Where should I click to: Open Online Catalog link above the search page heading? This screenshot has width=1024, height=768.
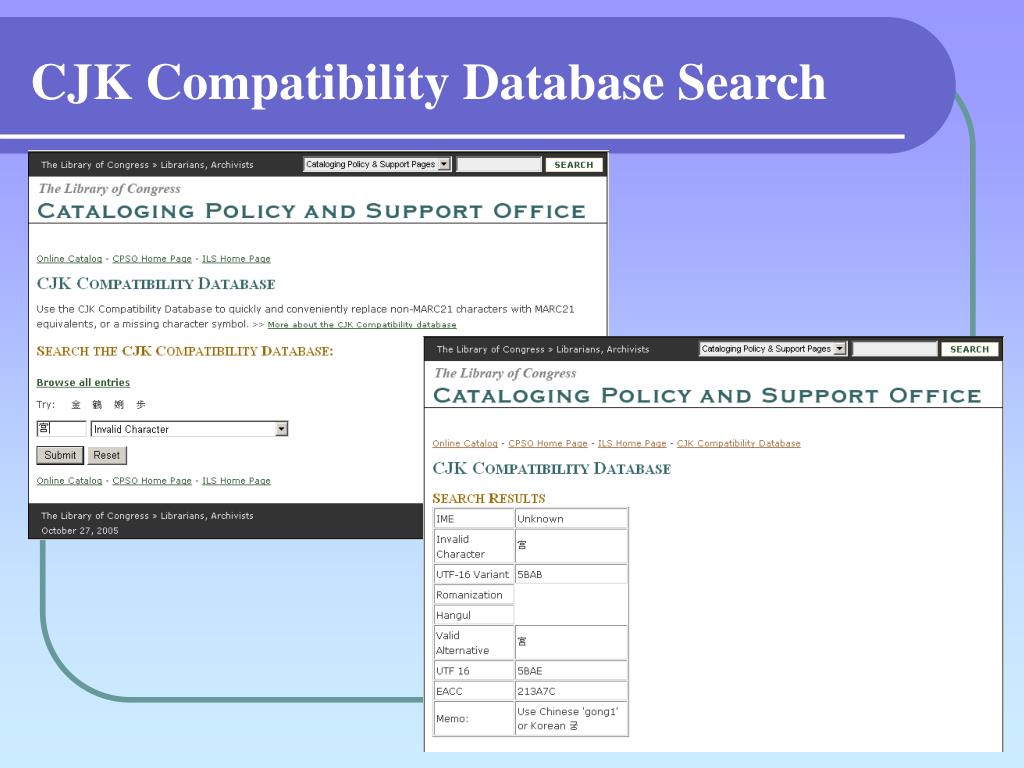(x=69, y=259)
